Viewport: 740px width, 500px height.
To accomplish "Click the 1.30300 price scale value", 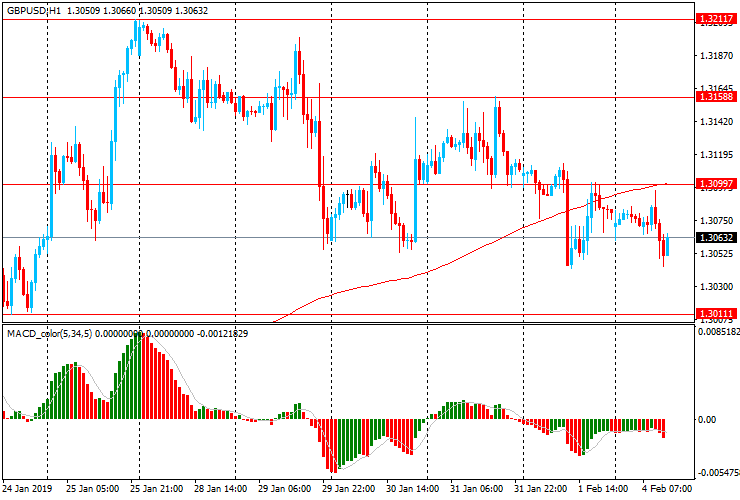I will coord(716,287).
